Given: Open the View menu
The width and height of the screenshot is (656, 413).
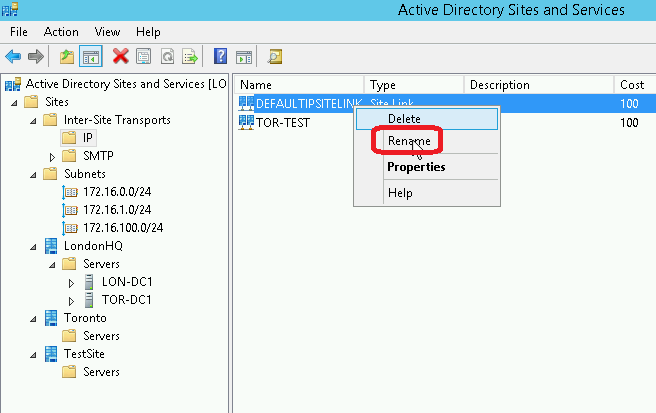Looking at the screenshot, I should click(107, 32).
